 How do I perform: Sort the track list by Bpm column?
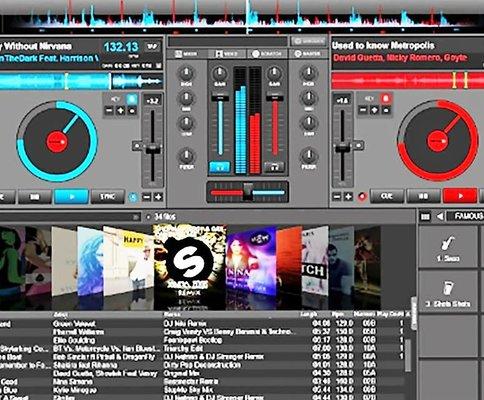click(338, 314)
